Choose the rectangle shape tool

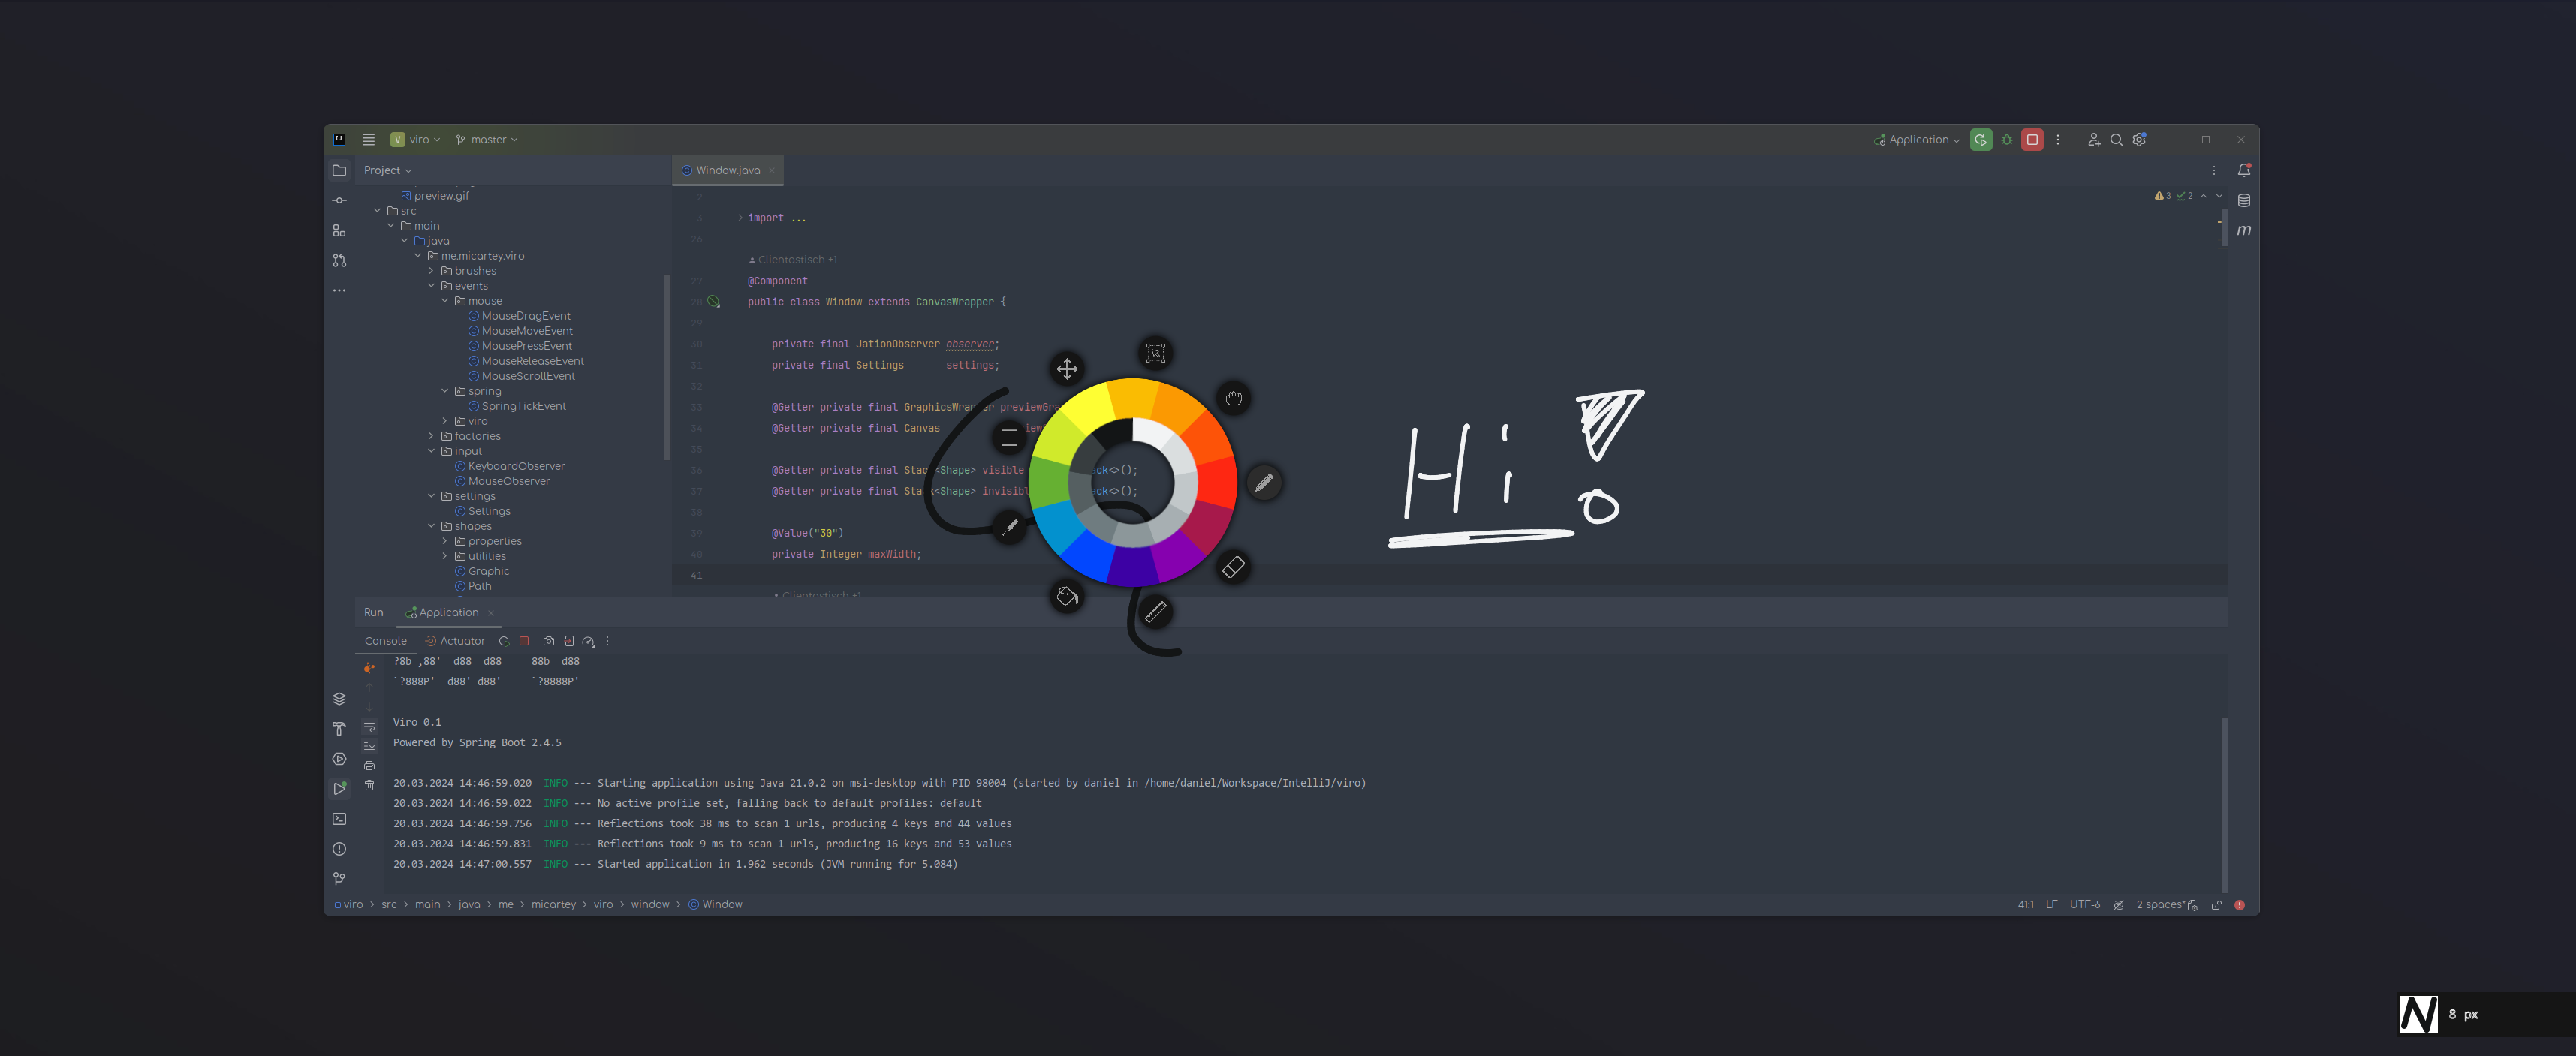point(1009,437)
